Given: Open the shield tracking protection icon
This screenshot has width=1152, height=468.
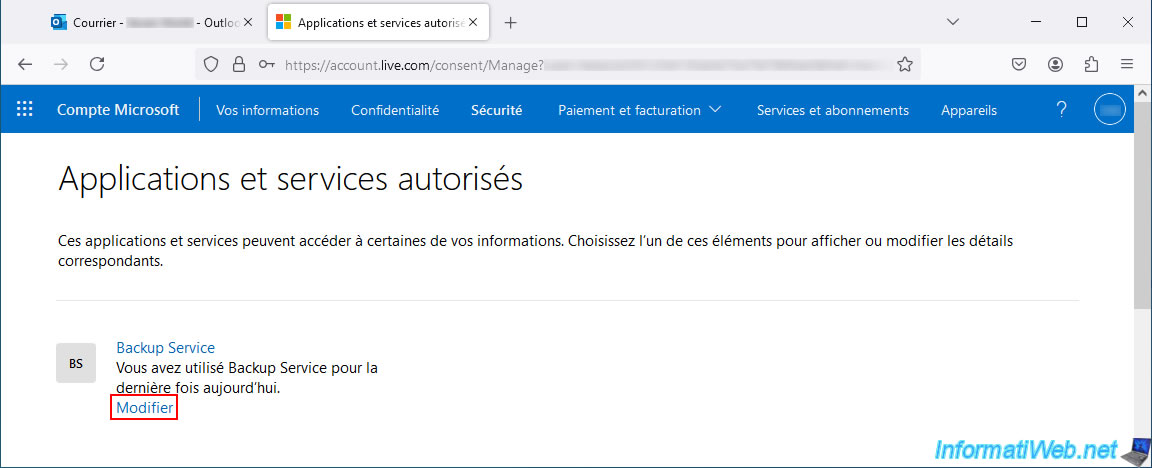Looking at the screenshot, I should (x=212, y=65).
